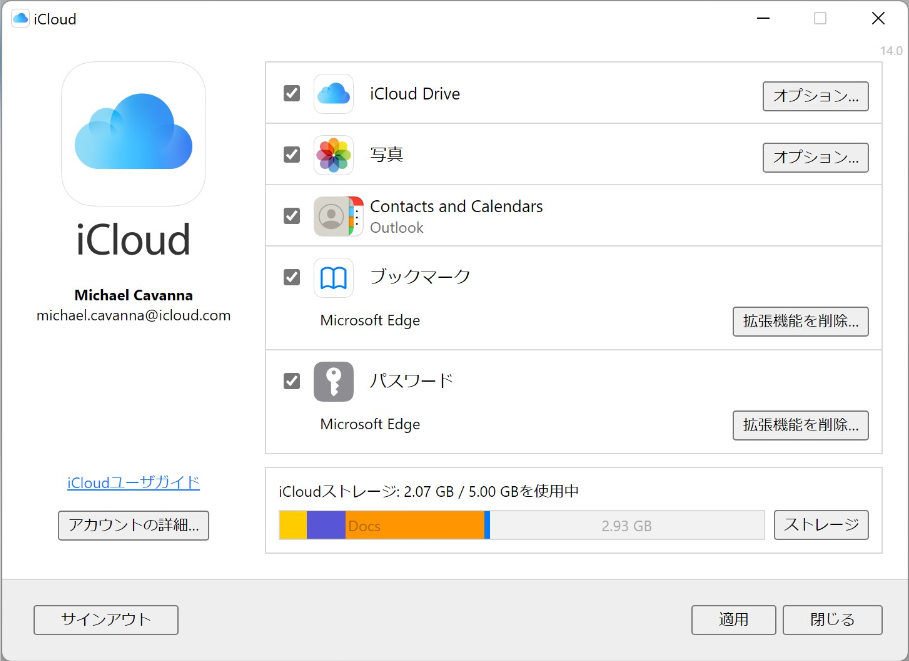
Task: Toggle the 写真 (Photos) checkbox
Action: click(292, 154)
